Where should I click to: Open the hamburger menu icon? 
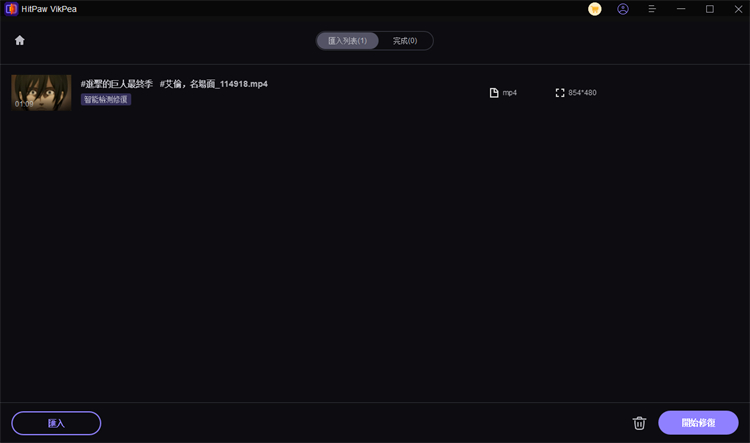(652, 9)
